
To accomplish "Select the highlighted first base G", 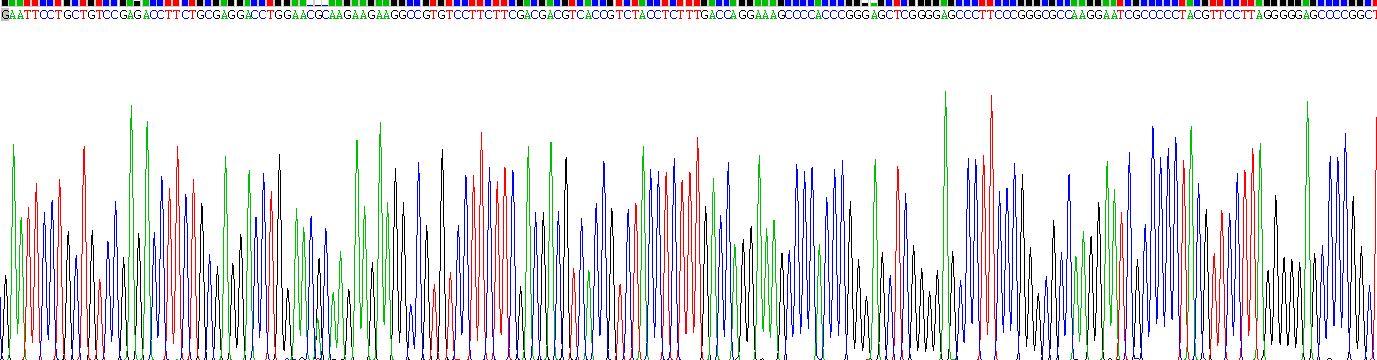I will 5,15.
